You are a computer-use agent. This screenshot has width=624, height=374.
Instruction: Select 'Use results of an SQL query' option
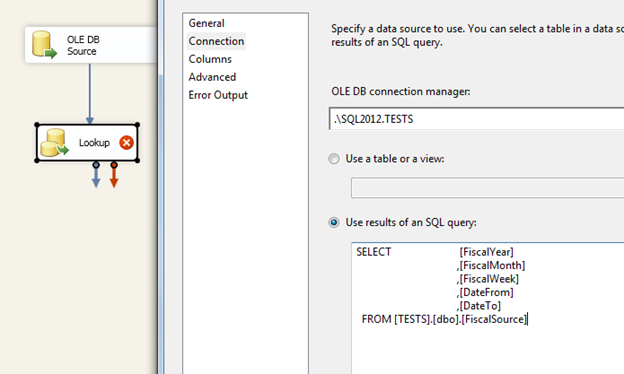pos(334,222)
